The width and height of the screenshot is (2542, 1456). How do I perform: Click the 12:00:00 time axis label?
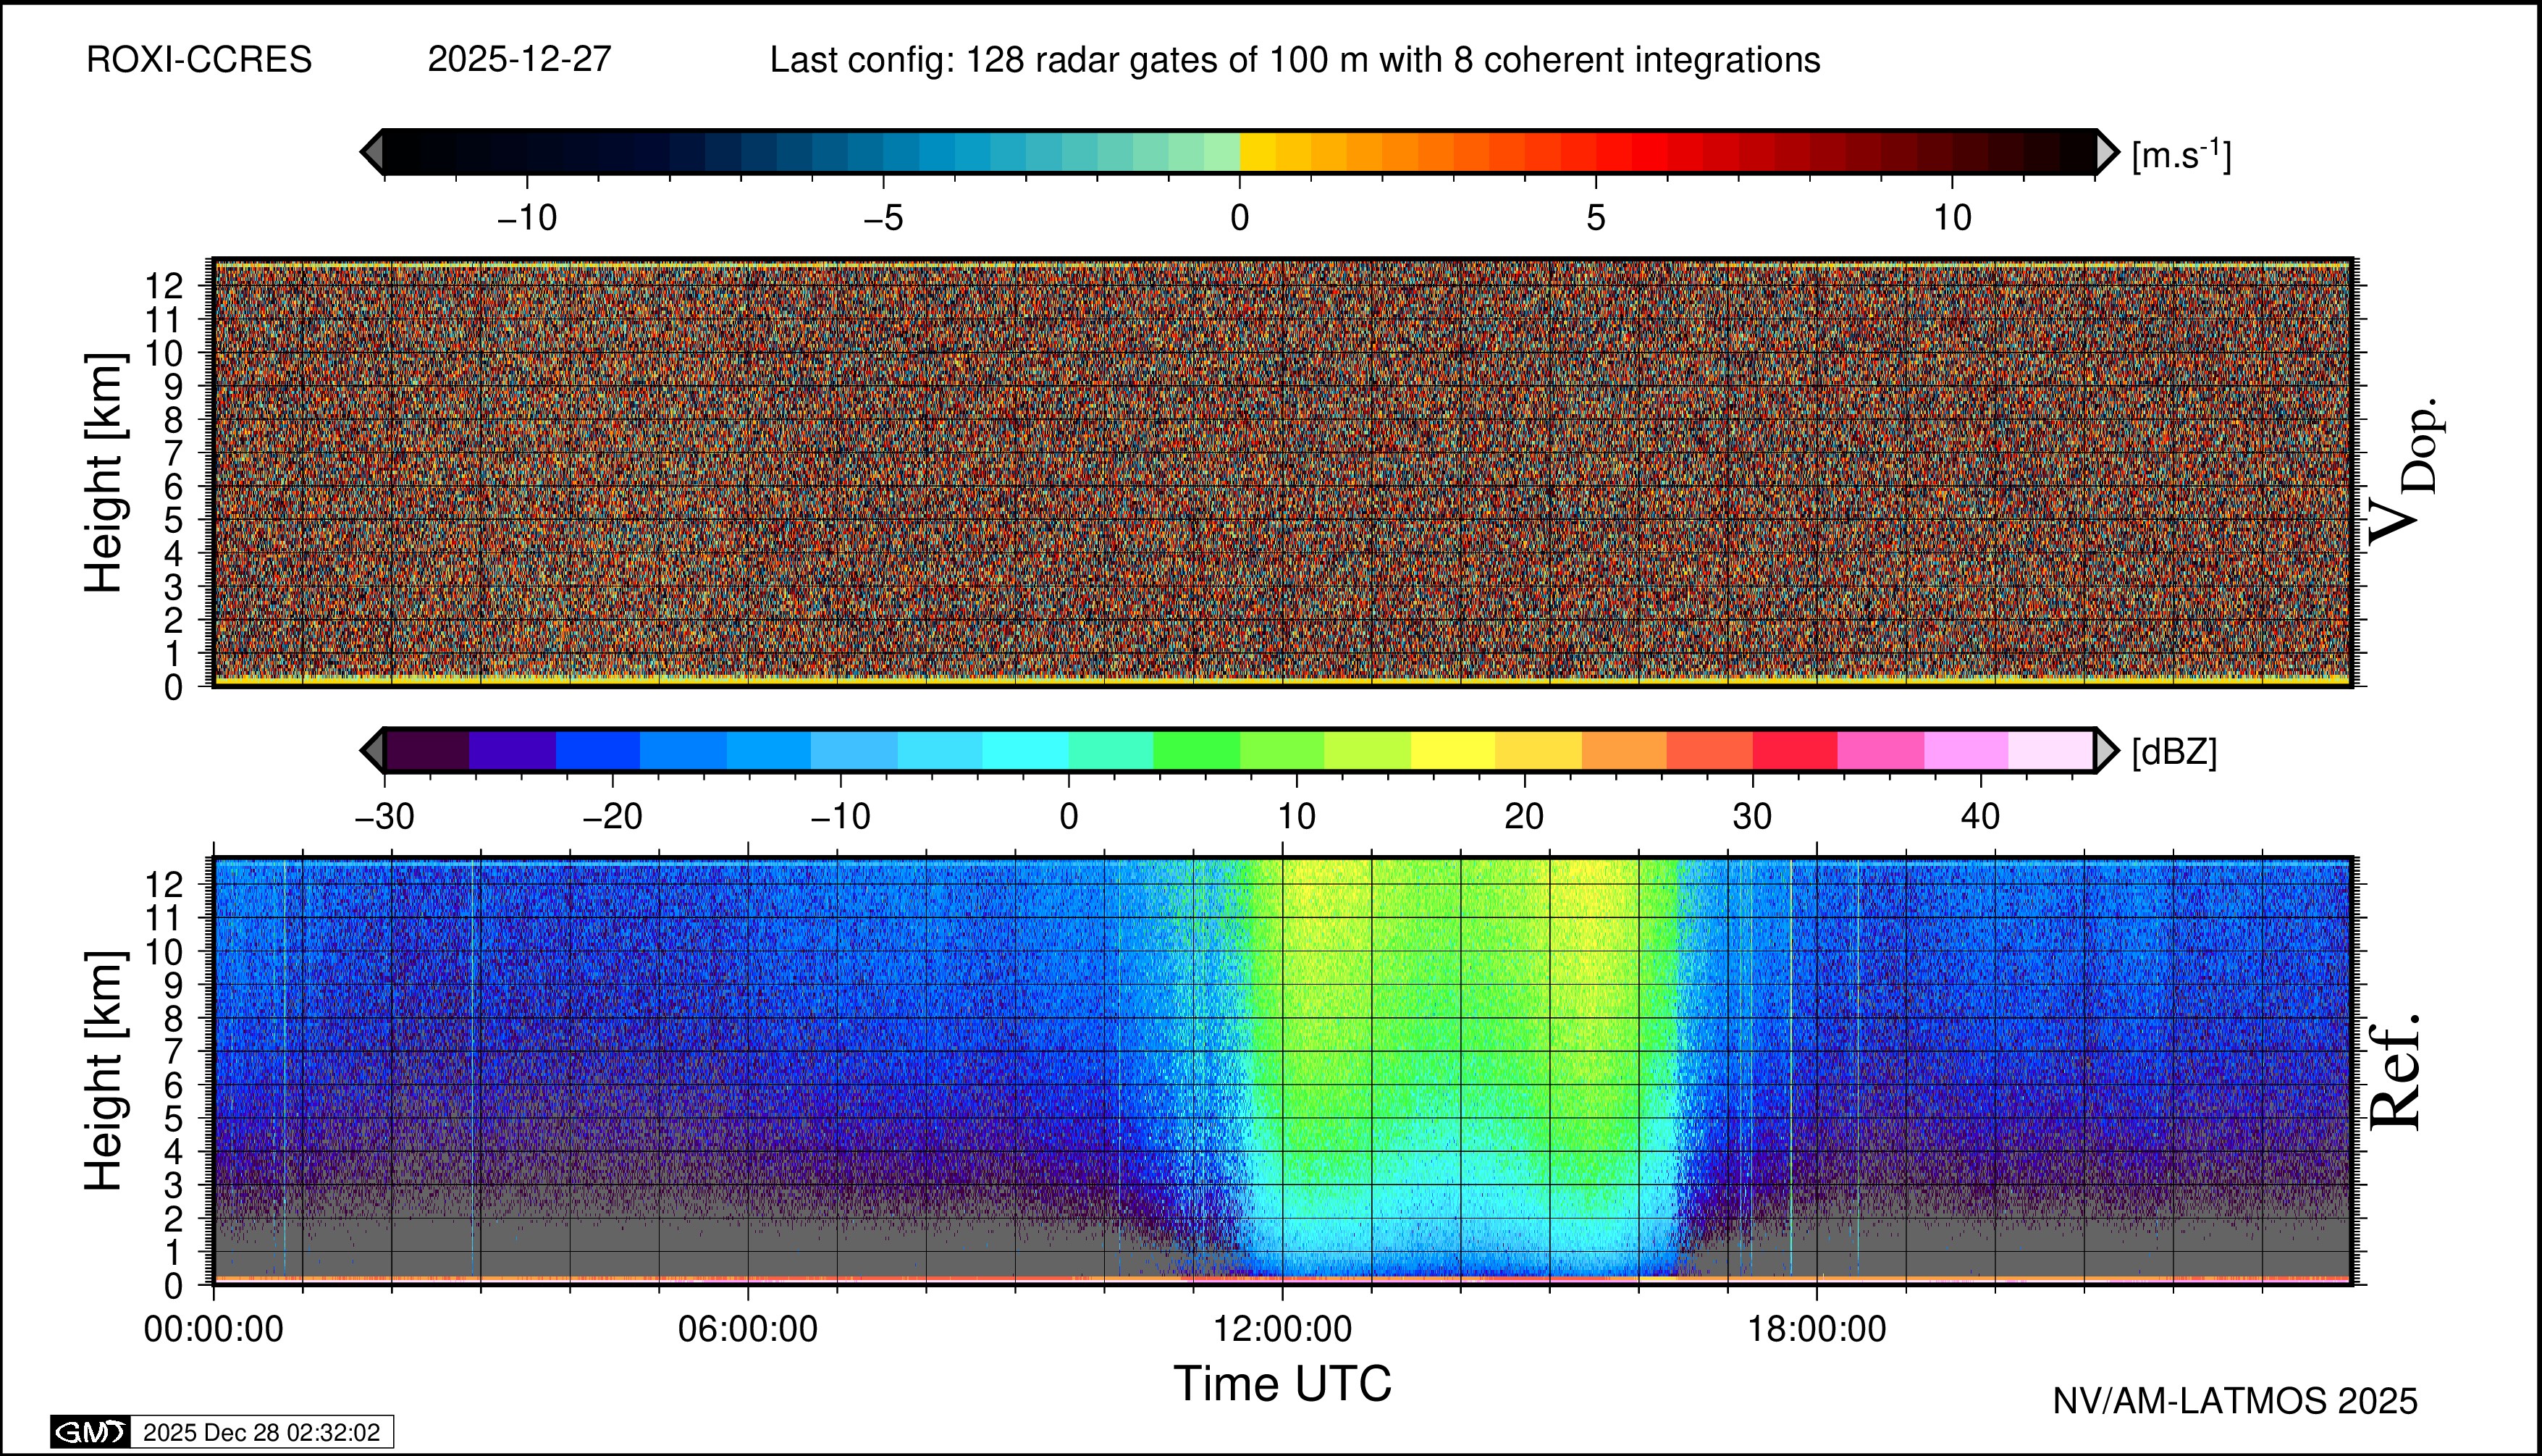1282,1329
